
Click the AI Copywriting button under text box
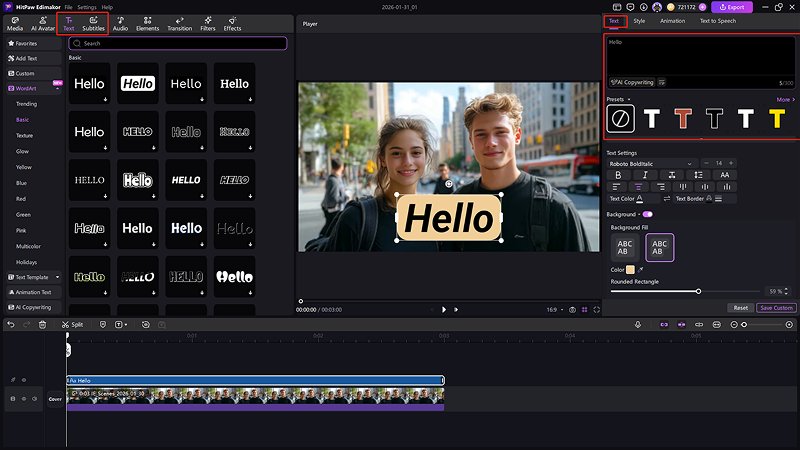[x=632, y=82]
